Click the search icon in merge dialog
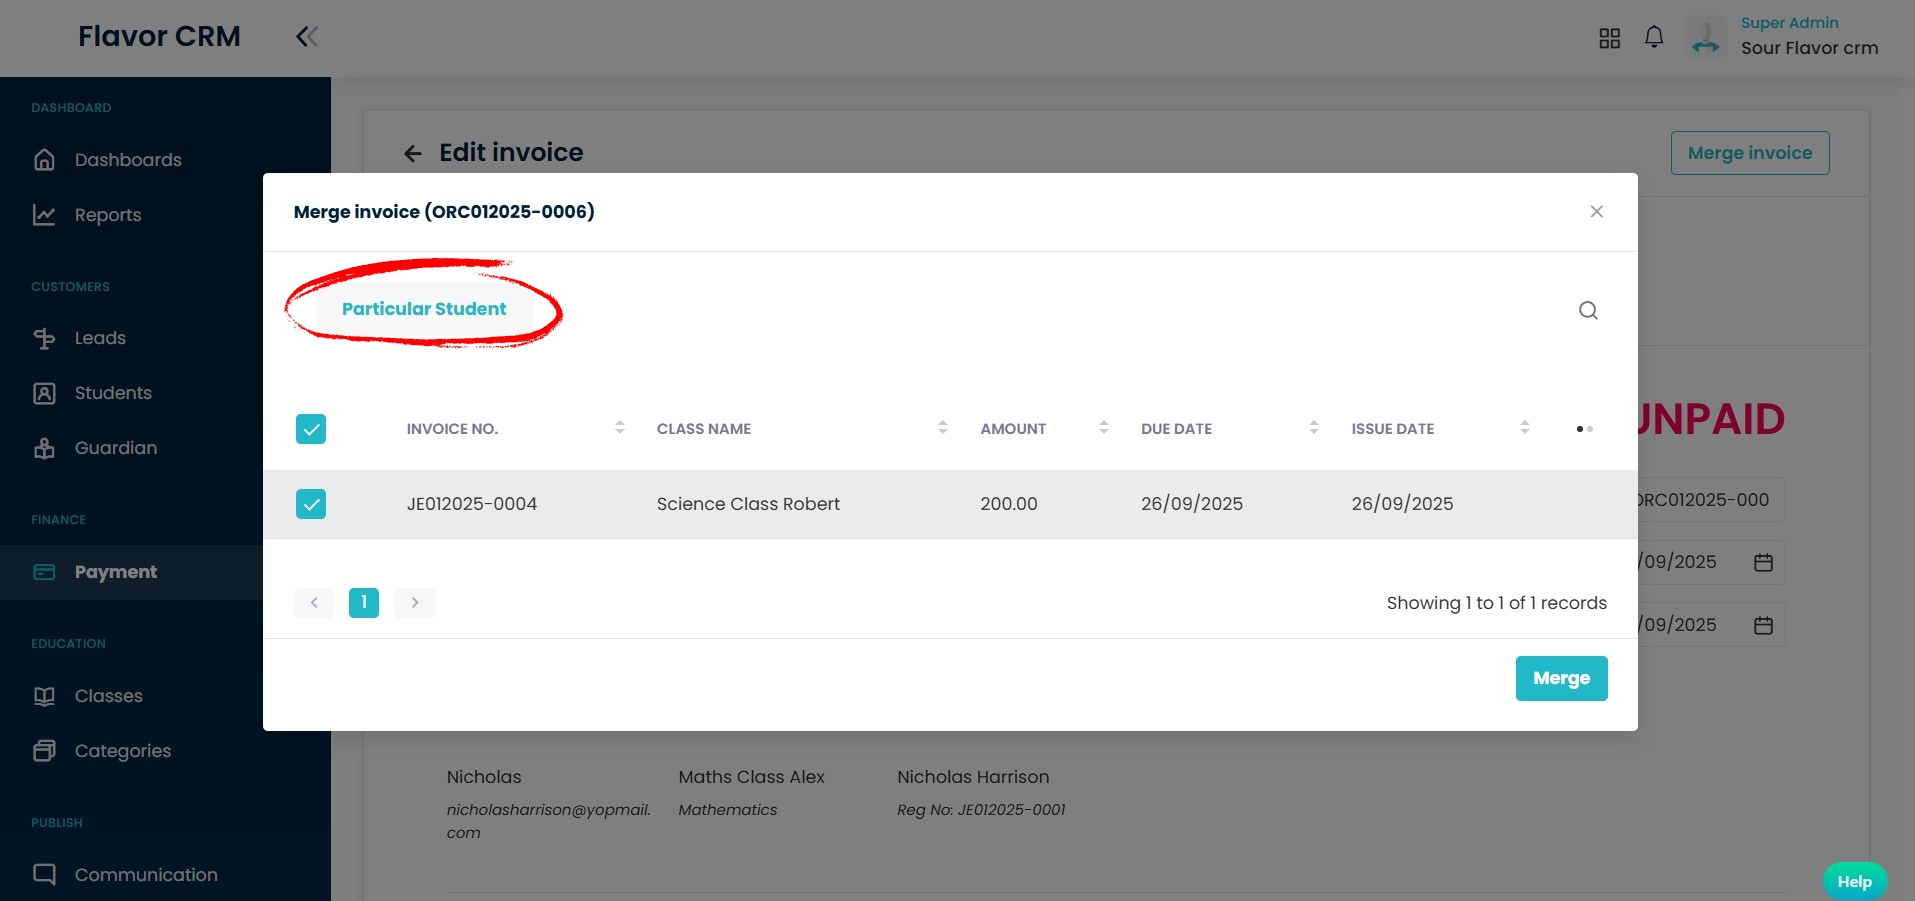The width and height of the screenshot is (1915, 901). [x=1588, y=310]
